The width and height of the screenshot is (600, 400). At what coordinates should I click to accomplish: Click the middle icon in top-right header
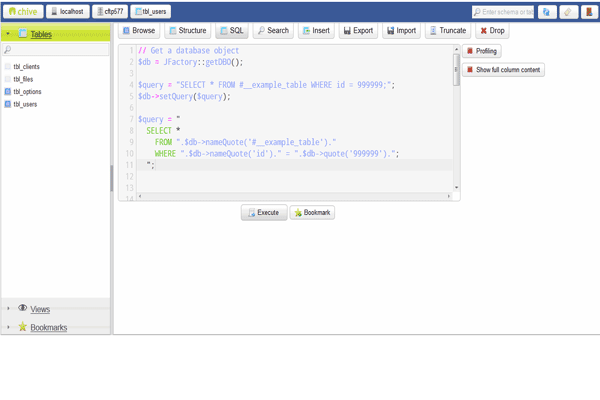(x=568, y=12)
